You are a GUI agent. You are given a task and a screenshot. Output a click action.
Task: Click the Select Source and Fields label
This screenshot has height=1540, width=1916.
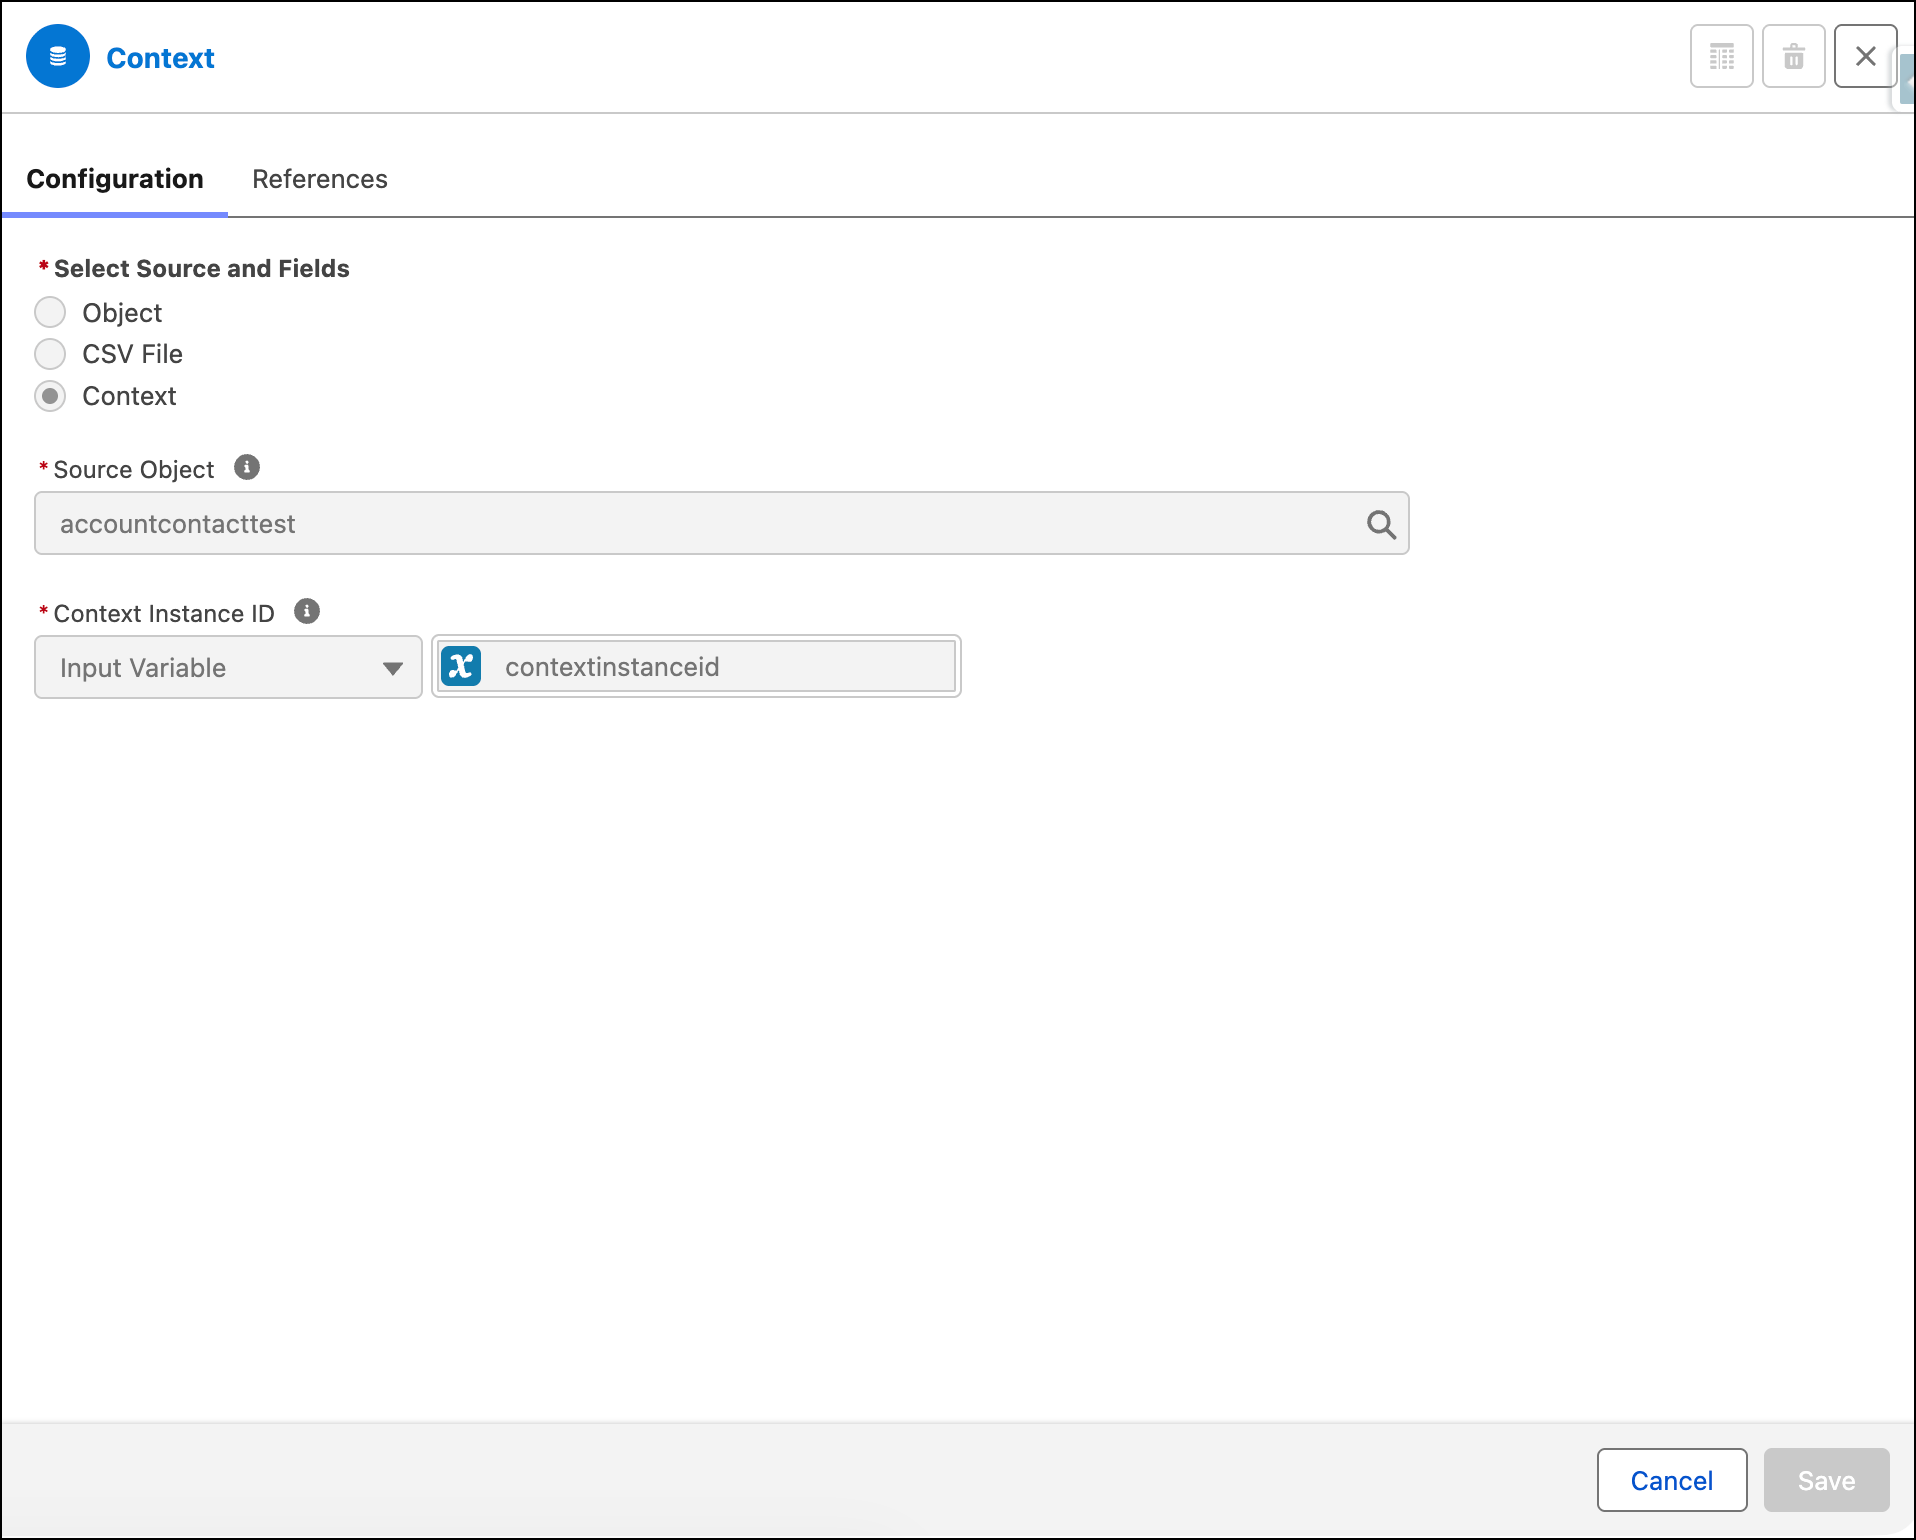coord(201,268)
